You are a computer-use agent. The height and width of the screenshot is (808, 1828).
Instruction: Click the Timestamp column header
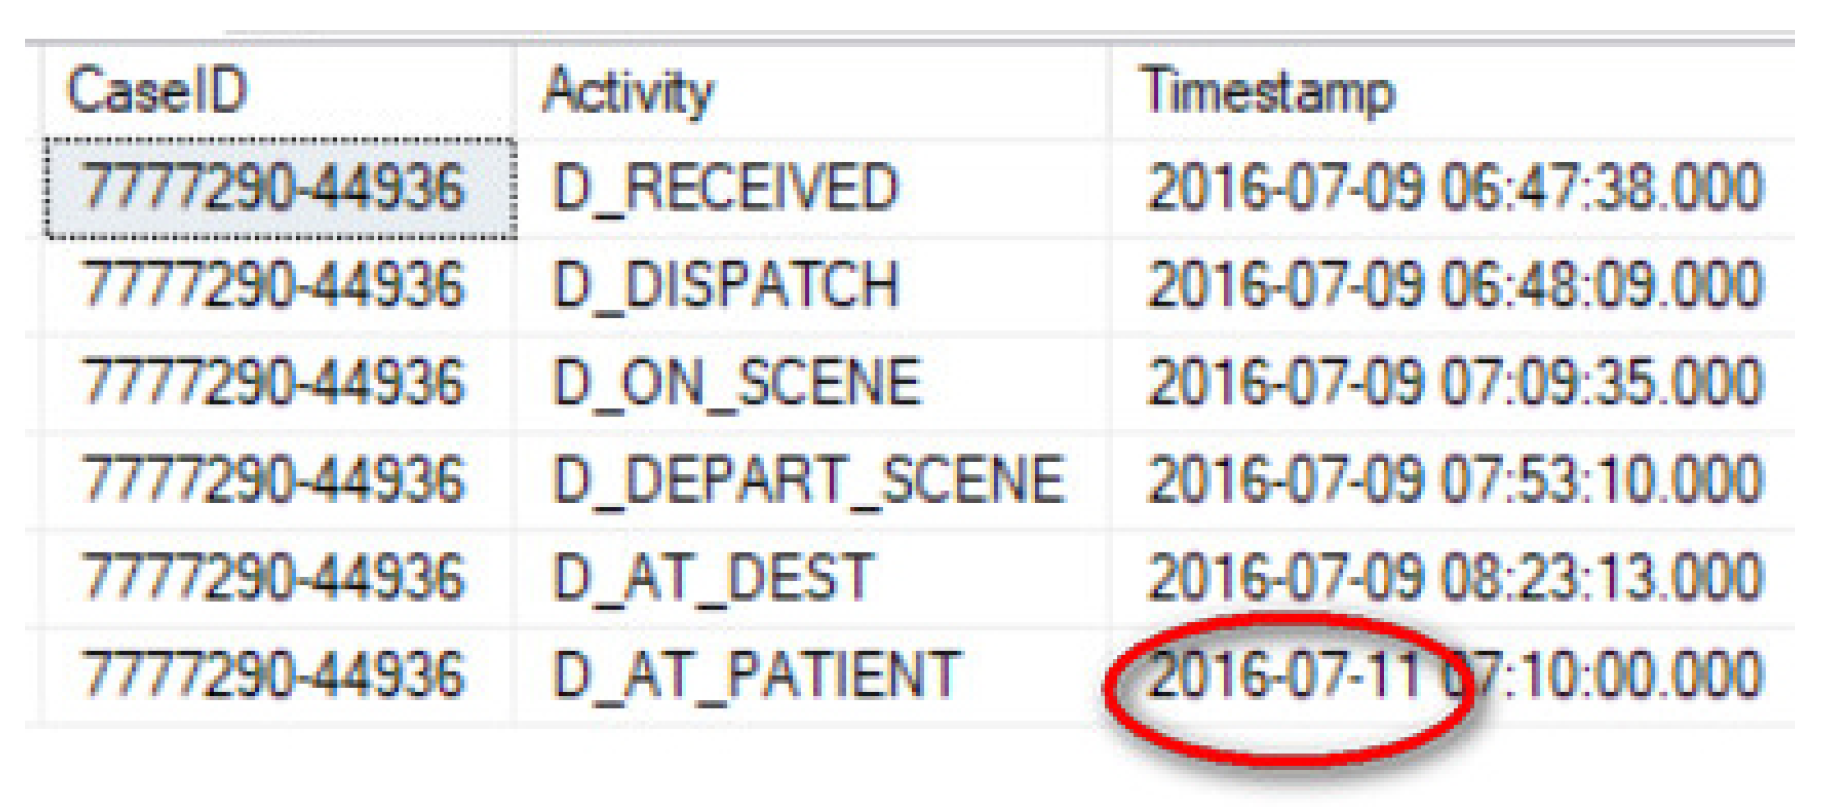pos(1452,91)
